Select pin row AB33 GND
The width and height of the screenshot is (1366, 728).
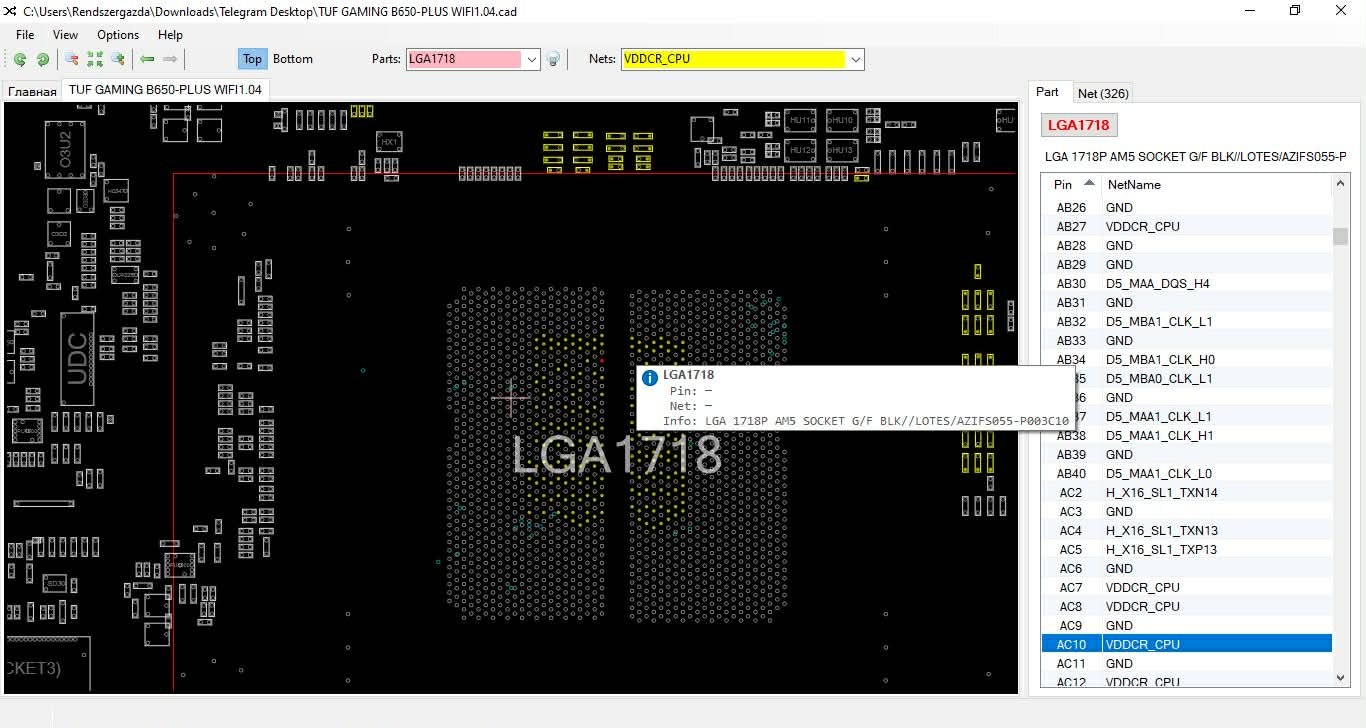pos(1187,340)
